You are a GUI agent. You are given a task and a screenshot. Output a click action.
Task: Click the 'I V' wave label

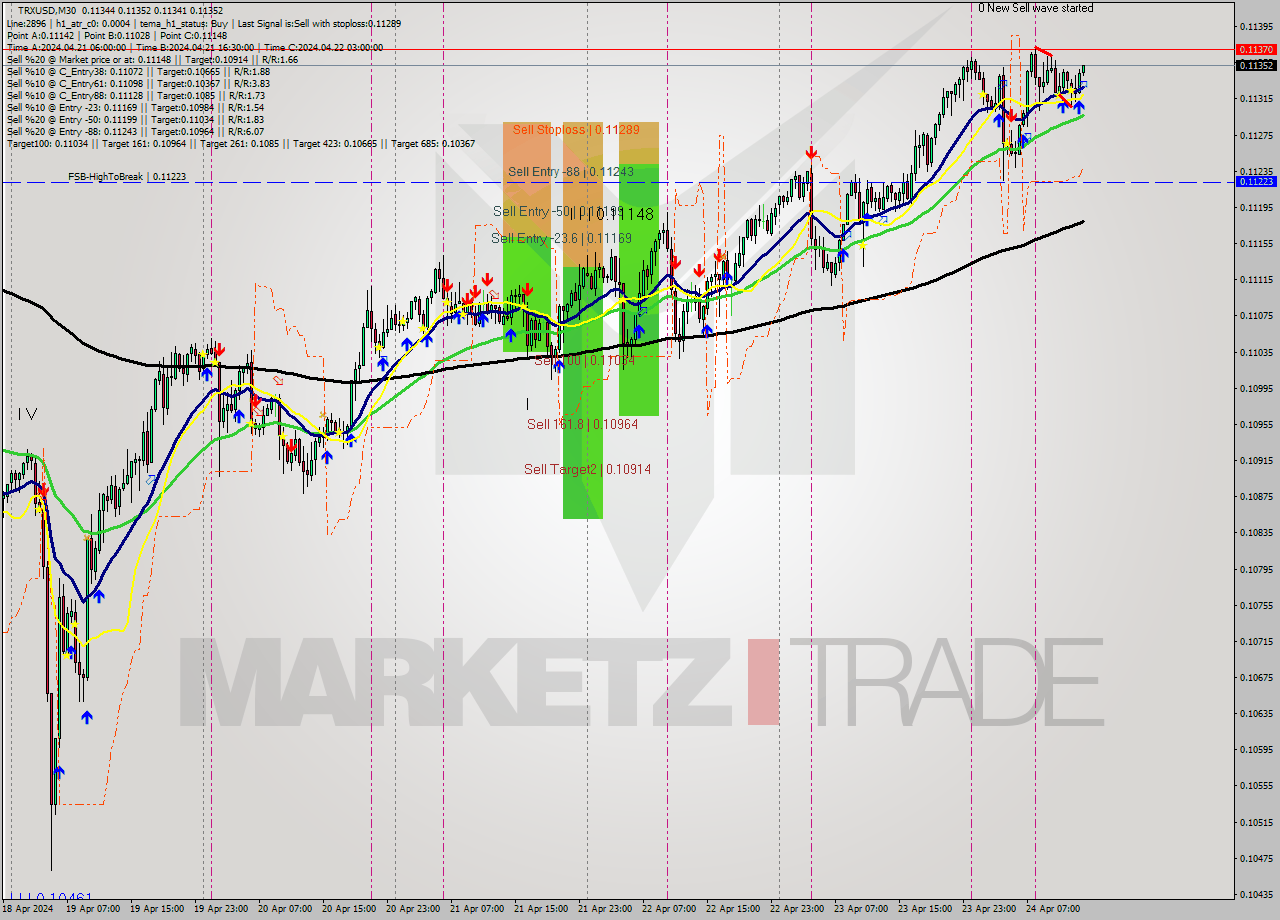(27, 413)
